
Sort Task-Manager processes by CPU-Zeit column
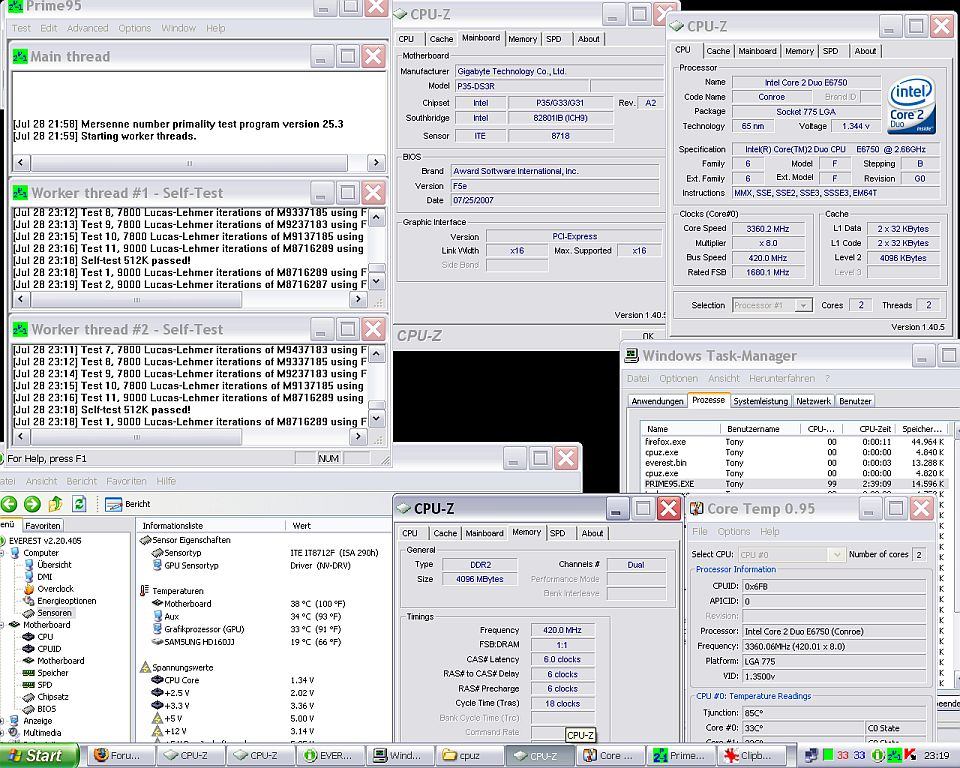click(869, 429)
